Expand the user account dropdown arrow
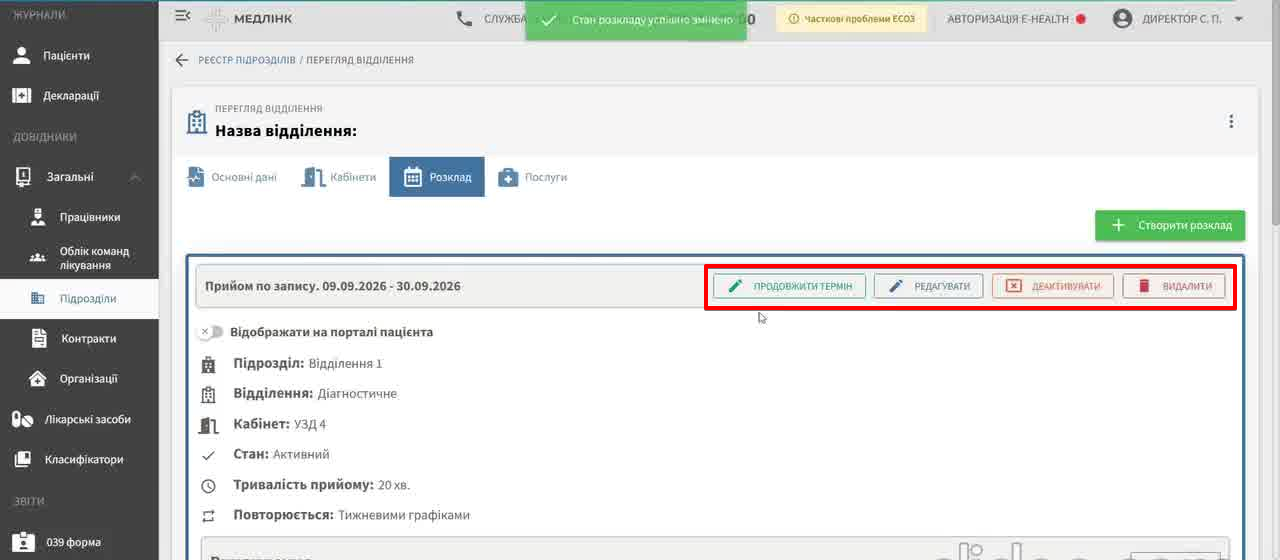This screenshot has height=560, width=1280. tap(1239, 19)
